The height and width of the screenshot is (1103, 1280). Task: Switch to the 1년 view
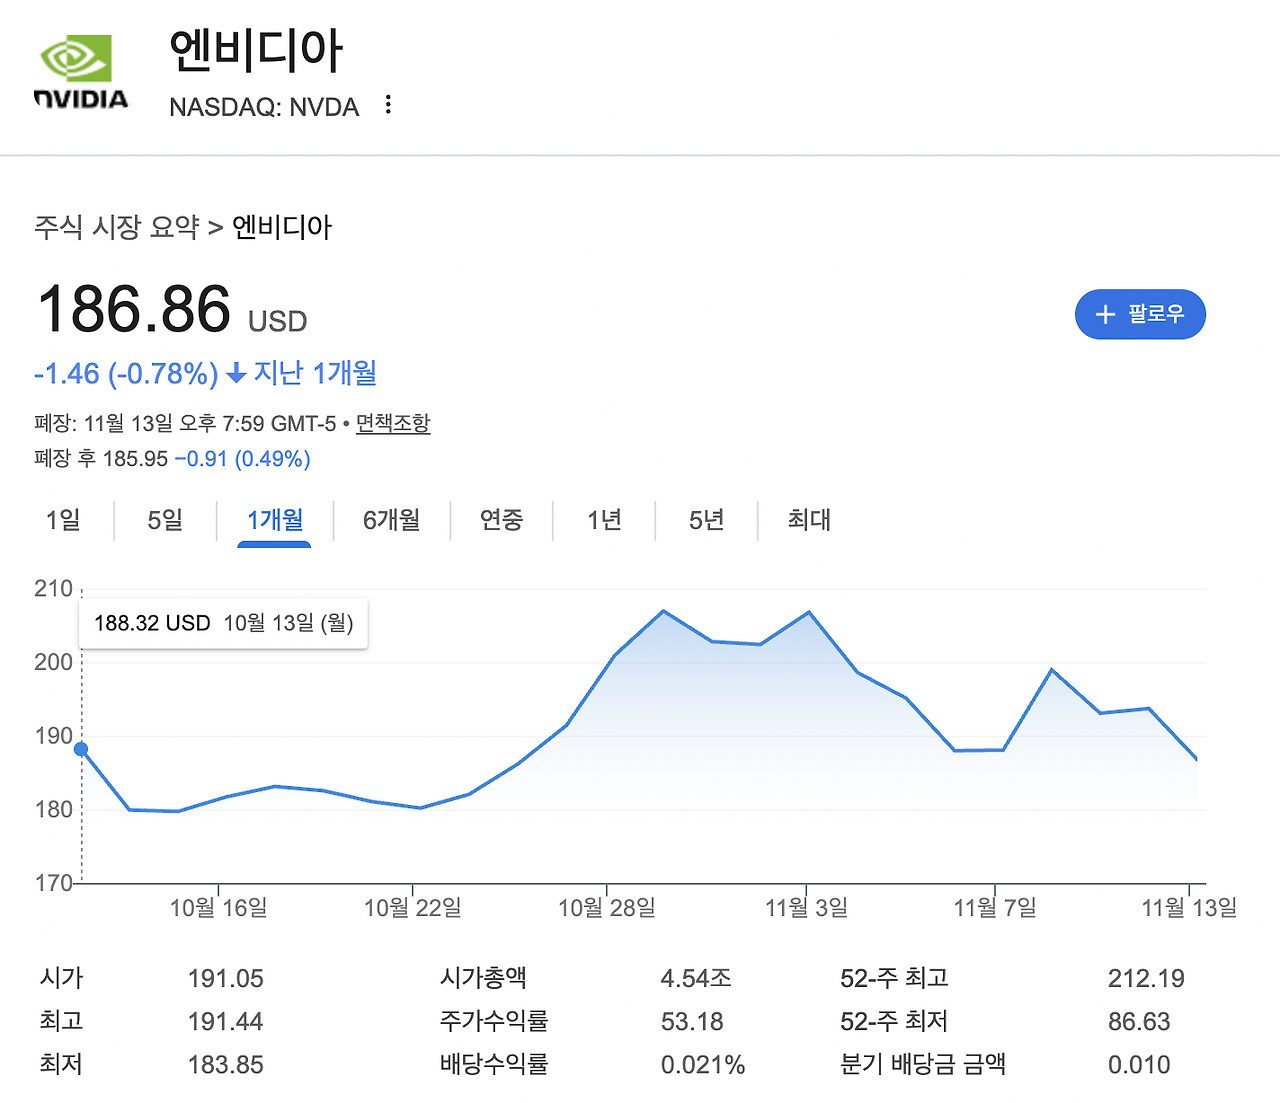click(604, 520)
